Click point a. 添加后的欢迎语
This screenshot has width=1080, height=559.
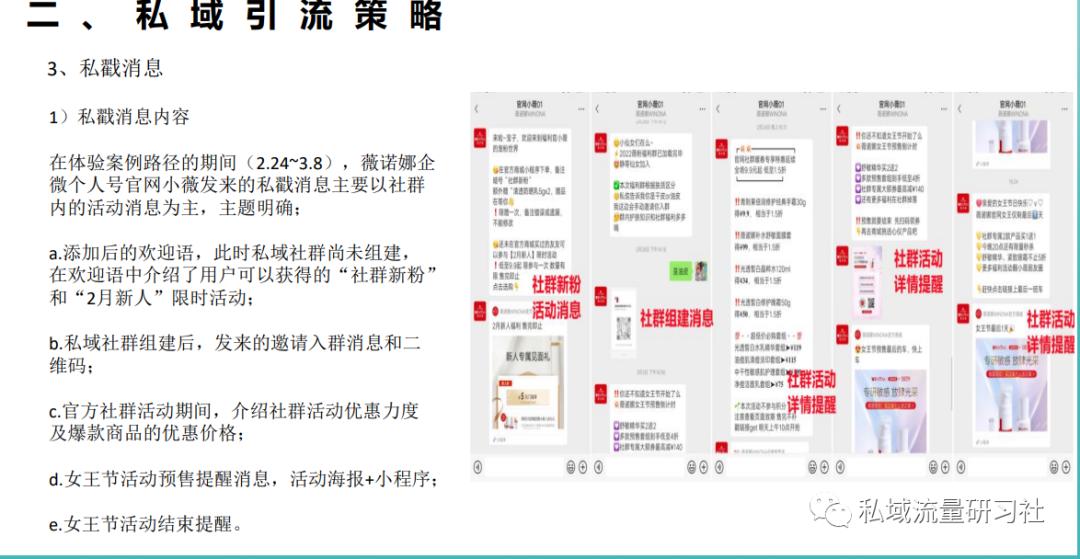click(244, 276)
